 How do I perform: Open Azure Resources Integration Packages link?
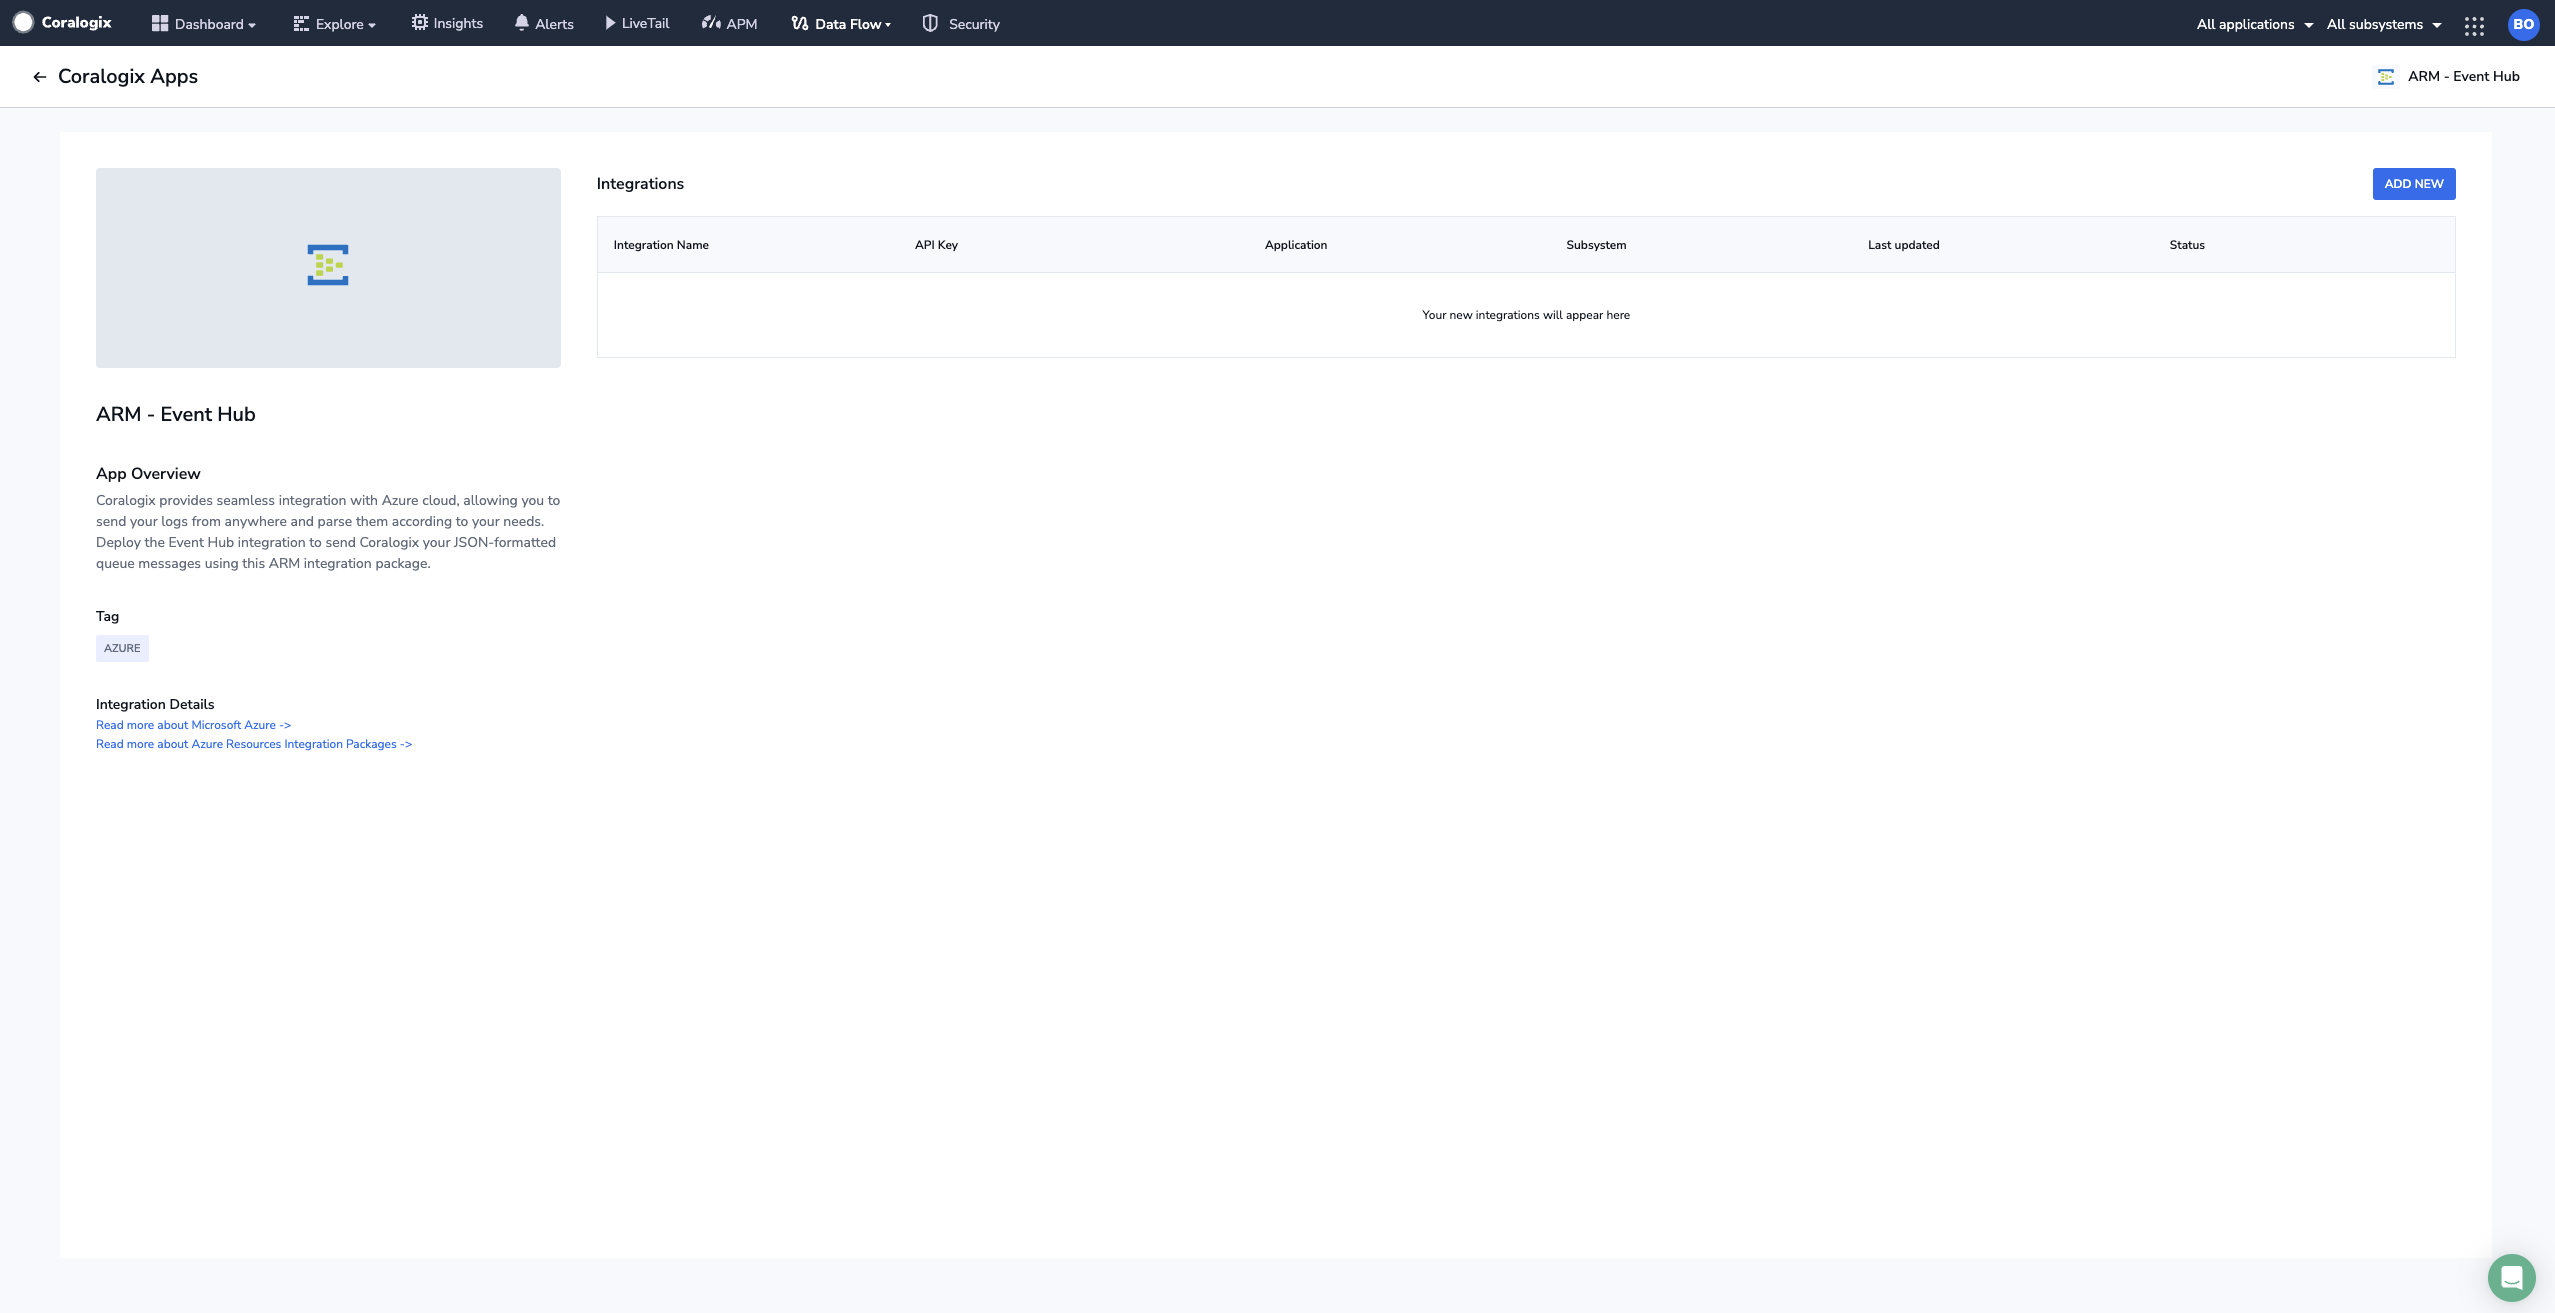(x=254, y=744)
